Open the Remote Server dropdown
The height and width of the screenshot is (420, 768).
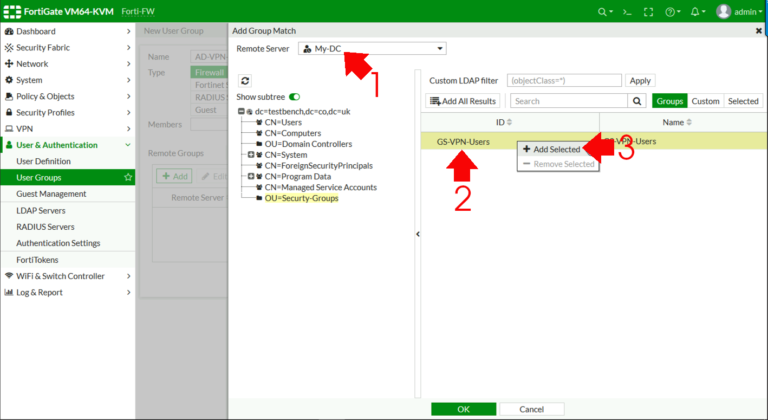pos(372,49)
